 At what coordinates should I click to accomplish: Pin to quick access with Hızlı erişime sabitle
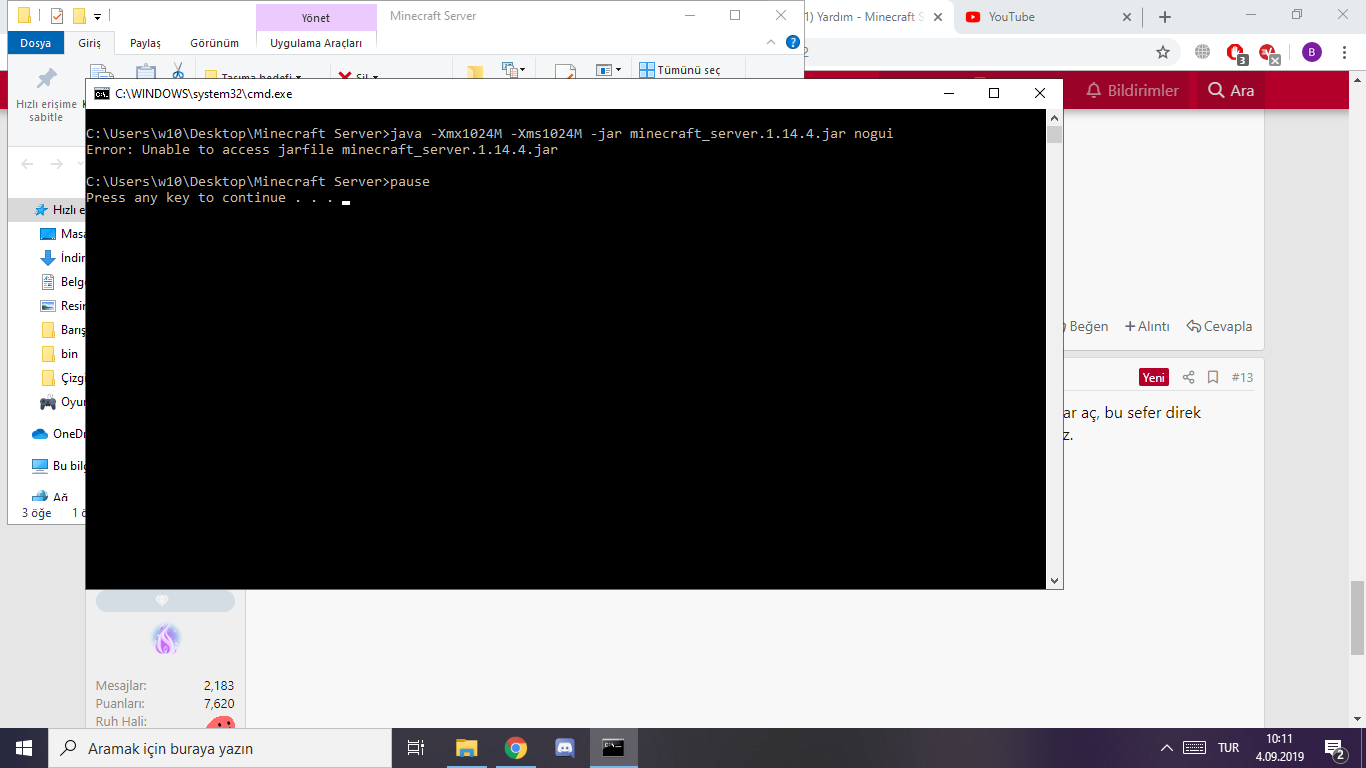click(x=46, y=95)
